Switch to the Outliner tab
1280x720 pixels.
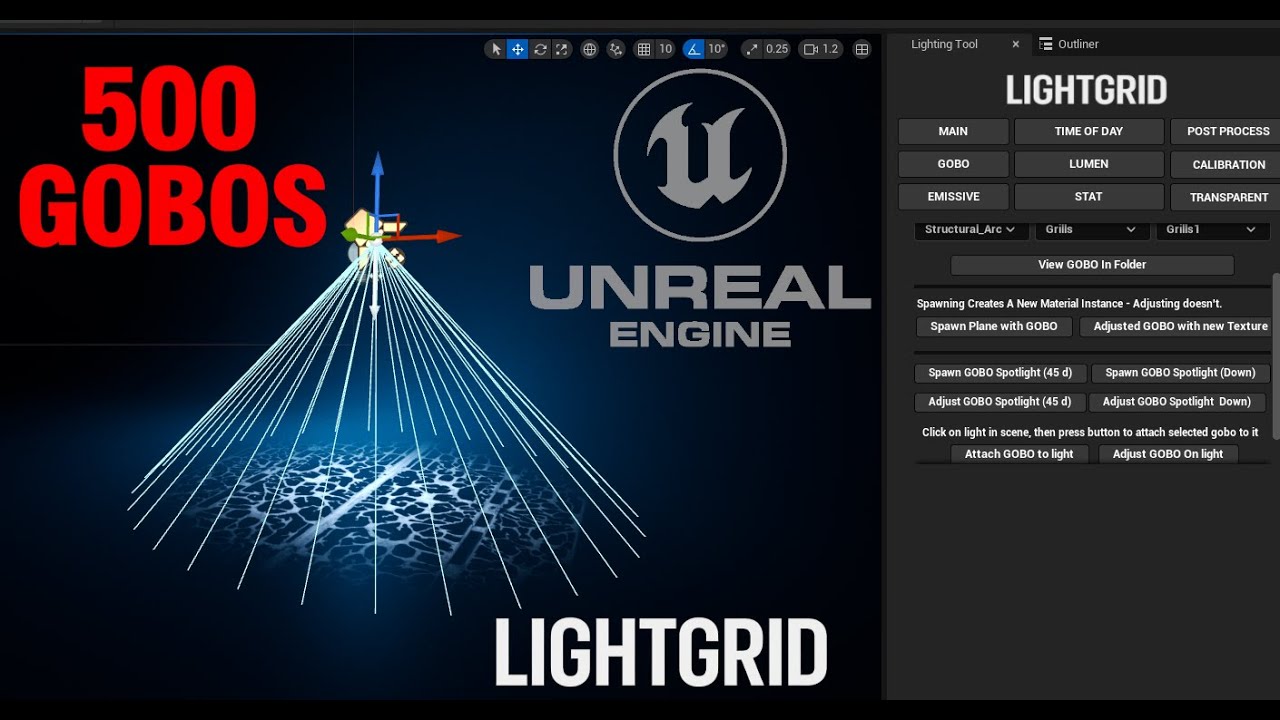[x=1078, y=44]
